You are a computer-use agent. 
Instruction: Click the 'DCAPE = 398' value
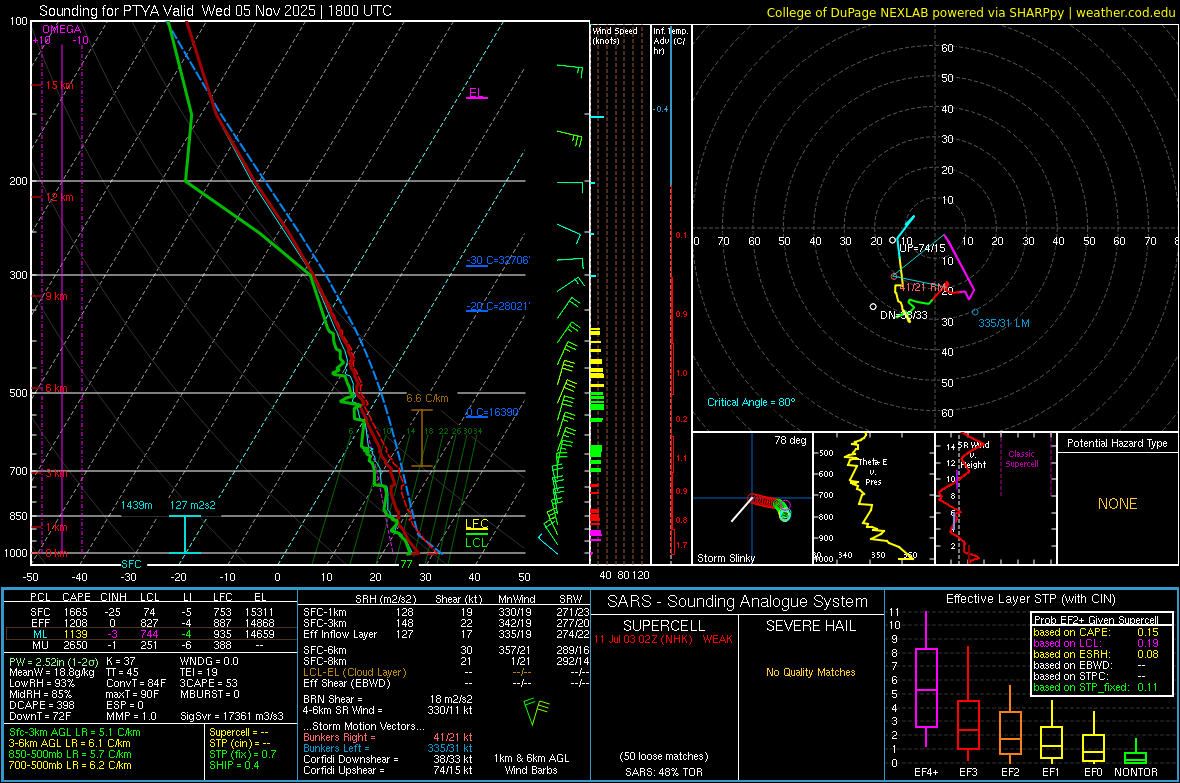pyautogui.click(x=41, y=705)
